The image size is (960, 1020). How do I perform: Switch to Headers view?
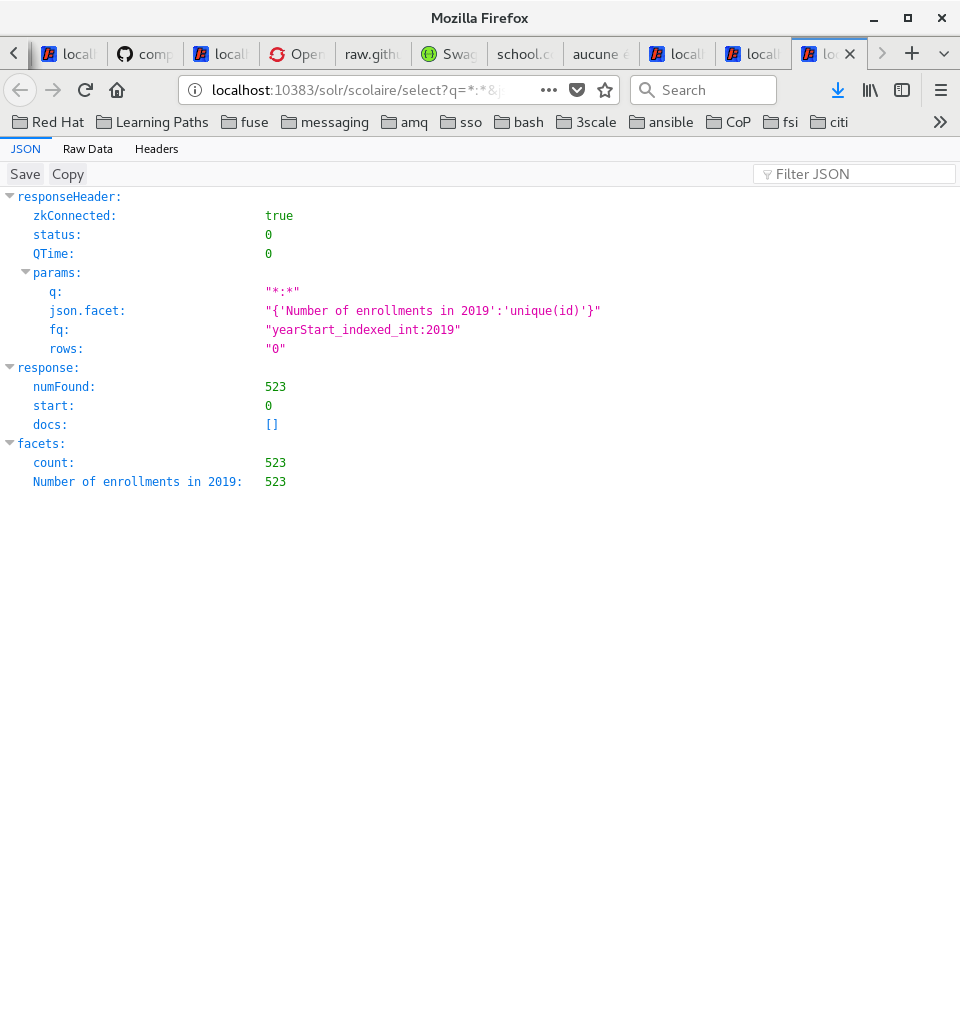pos(156,149)
